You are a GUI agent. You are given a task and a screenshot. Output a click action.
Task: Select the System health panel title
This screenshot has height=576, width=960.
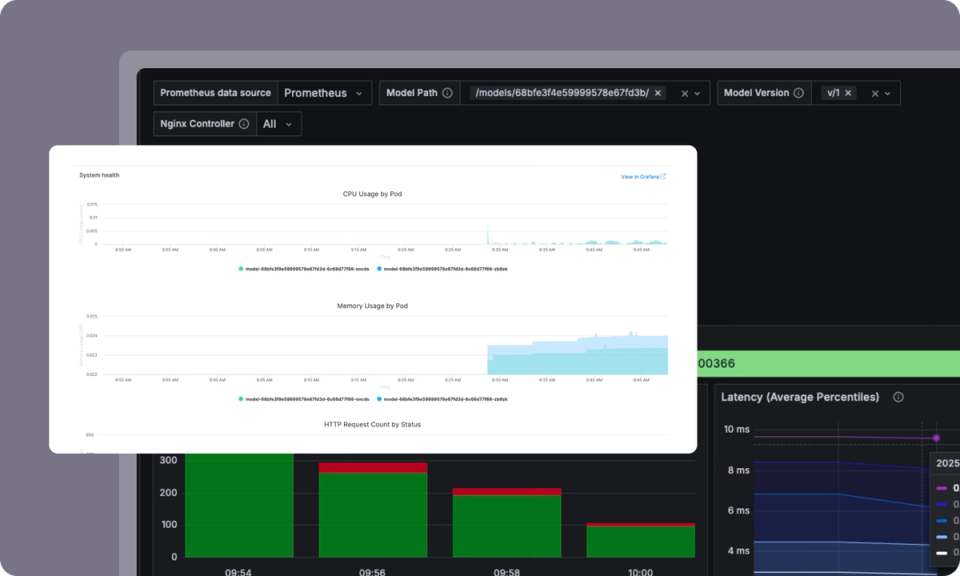pyautogui.click(x=101, y=175)
